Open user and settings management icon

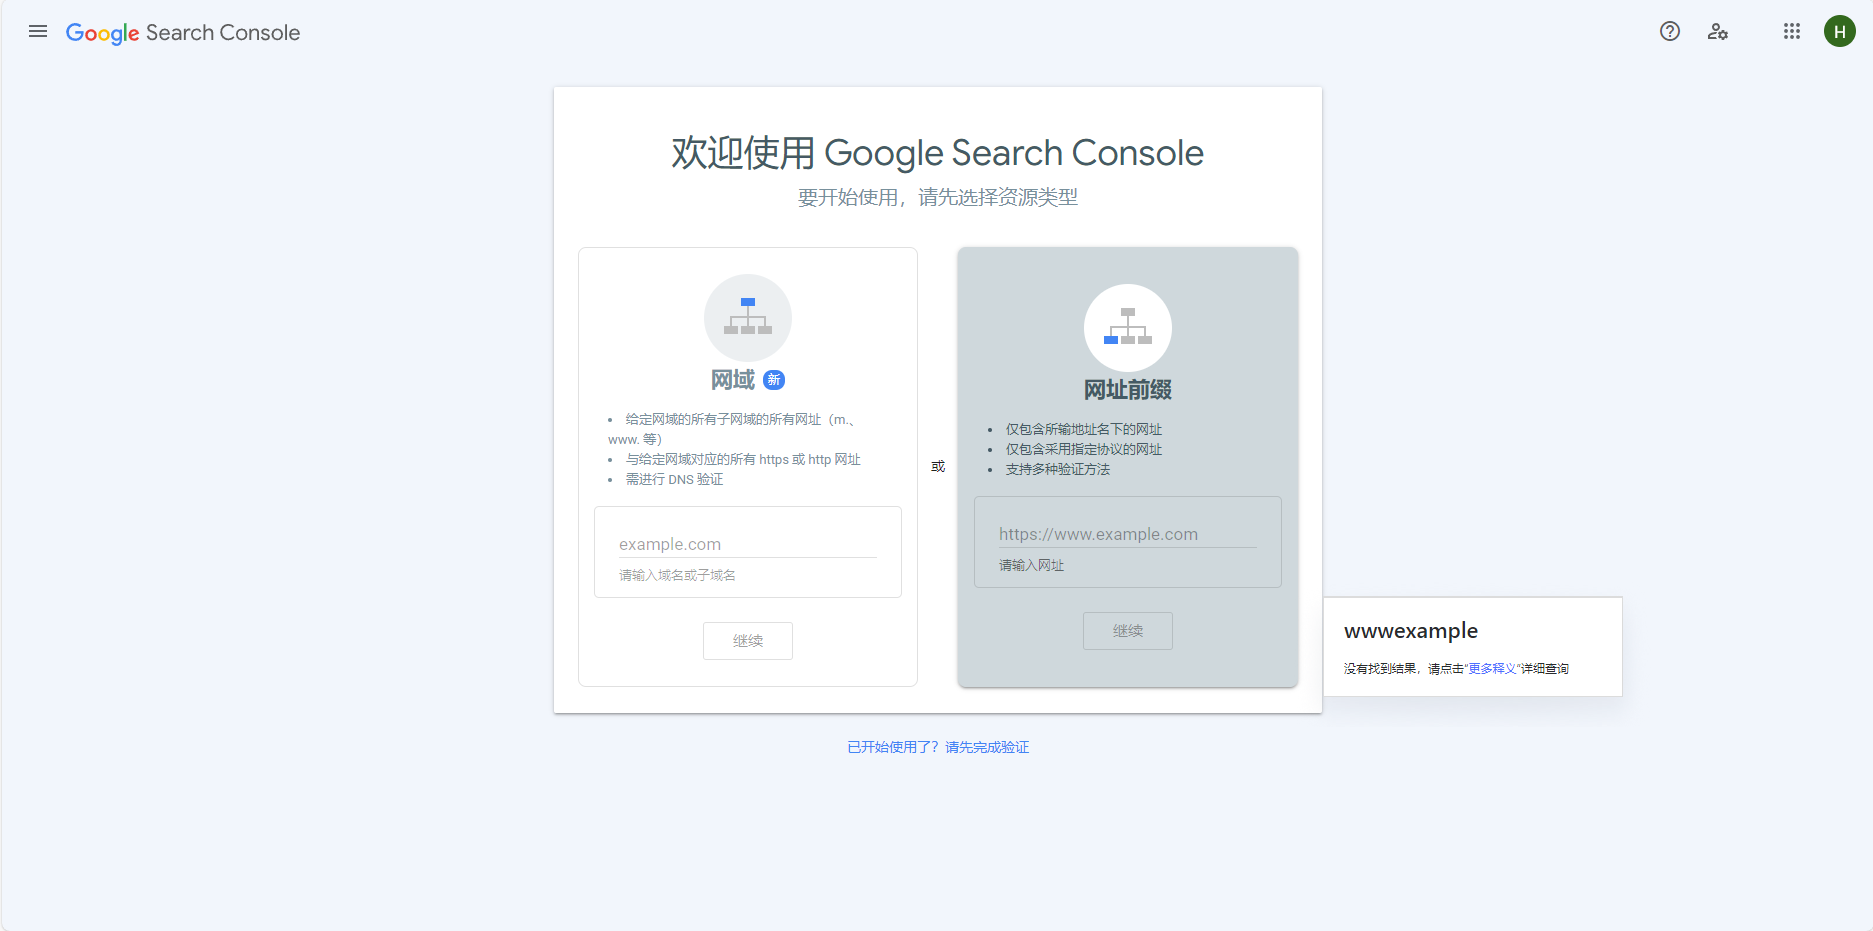(1718, 32)
